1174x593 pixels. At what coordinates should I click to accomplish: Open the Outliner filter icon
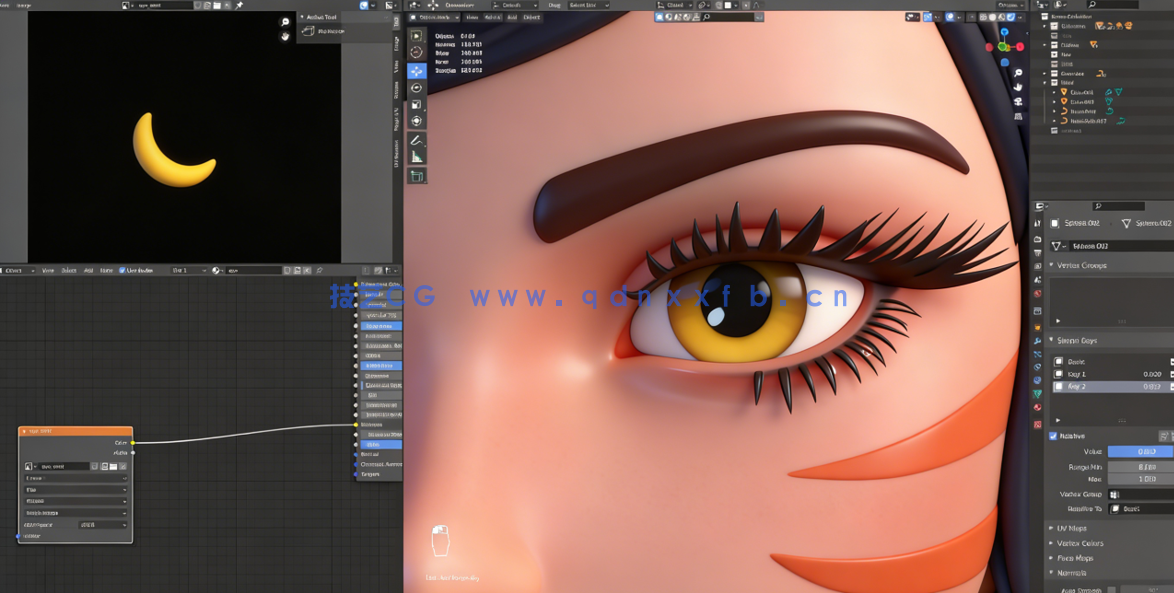pos(1059,4)
